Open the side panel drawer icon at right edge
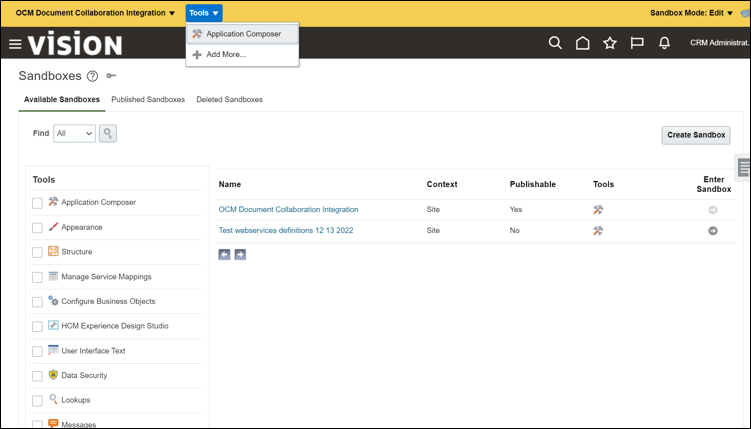Screen dimensions: 751x429 [x=743, y=168]
